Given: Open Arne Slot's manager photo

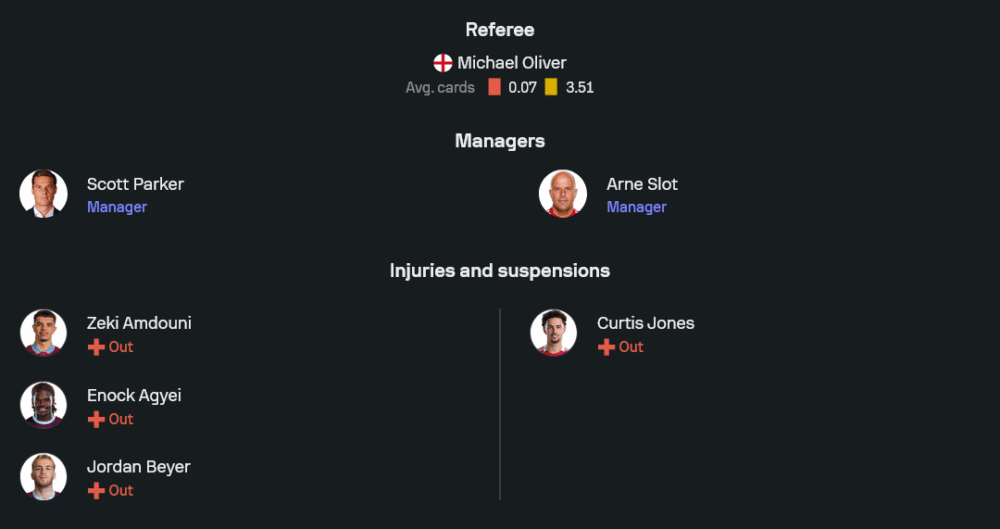Looking at the screenshot, I should point(563,193).
